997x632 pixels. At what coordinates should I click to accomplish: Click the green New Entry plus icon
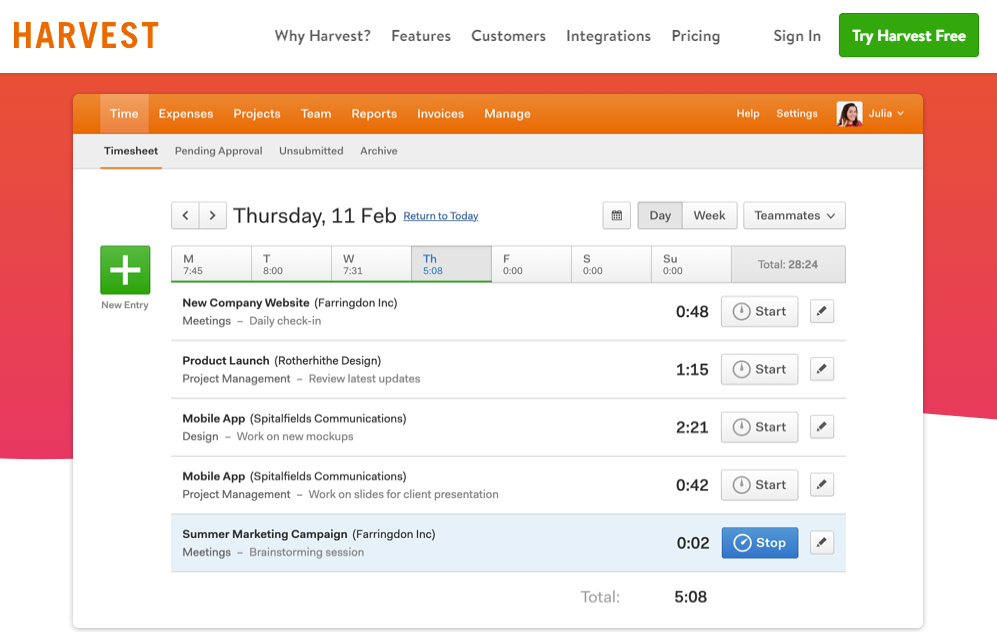point(125,270)
